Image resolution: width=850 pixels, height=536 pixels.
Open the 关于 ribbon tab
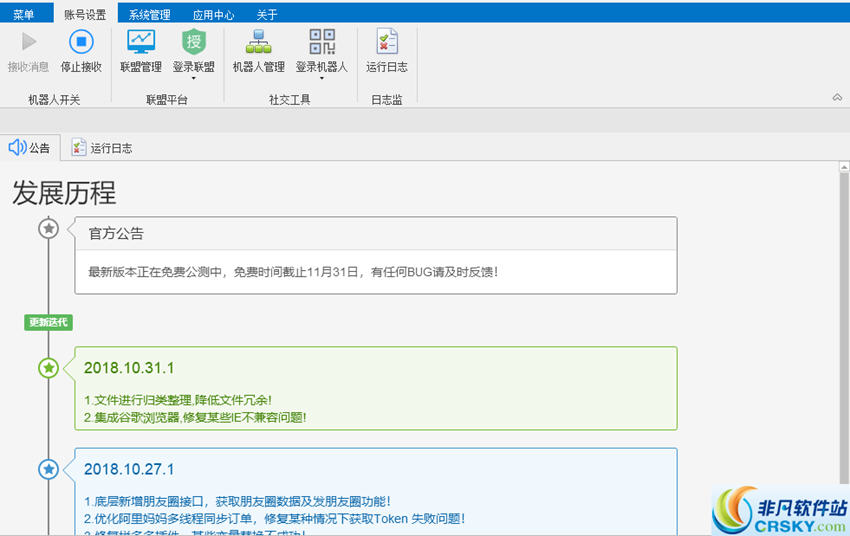pyautogui.click(x=267, y=15)
